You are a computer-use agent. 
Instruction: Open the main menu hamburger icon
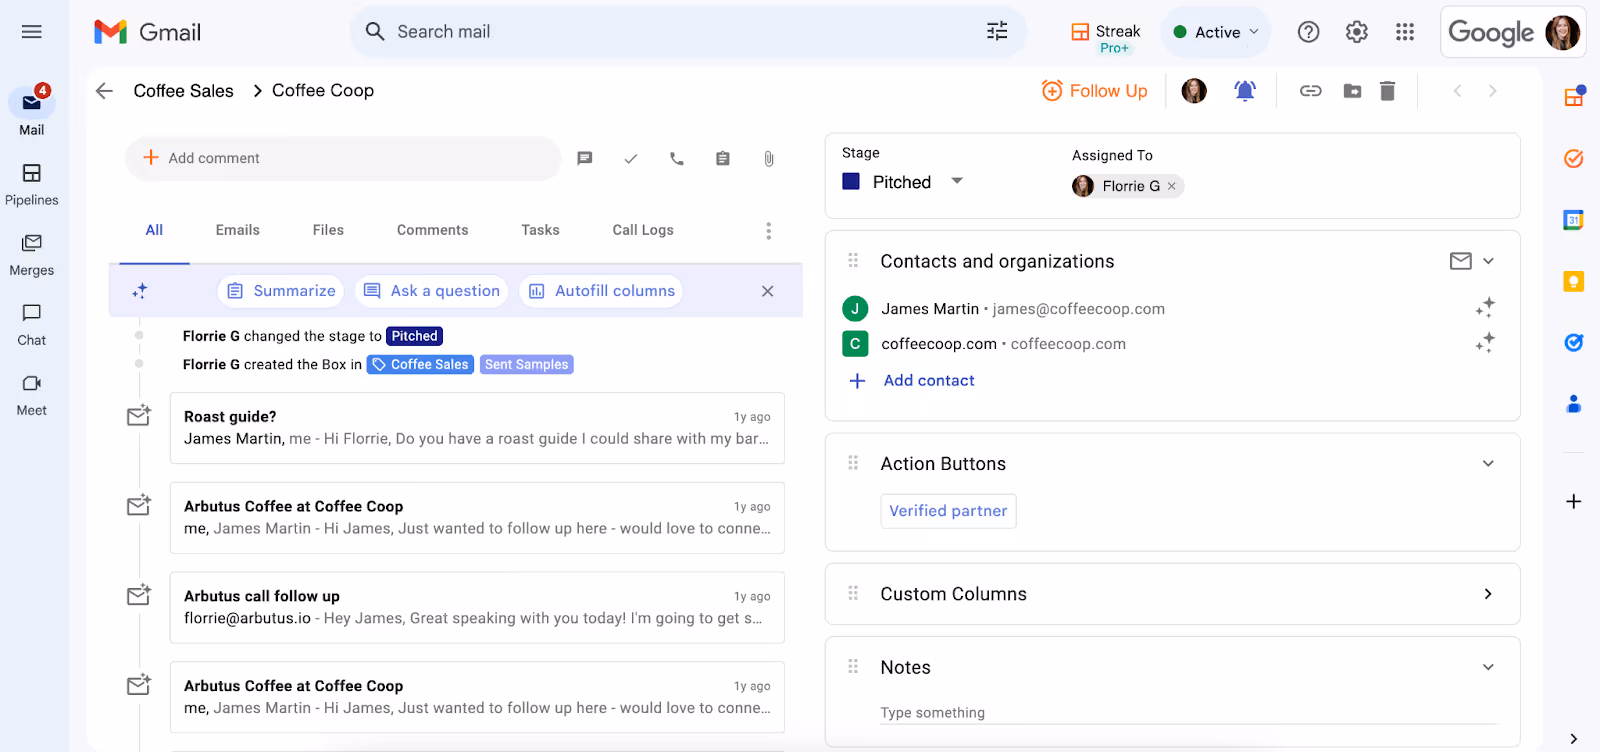[31, 32]
